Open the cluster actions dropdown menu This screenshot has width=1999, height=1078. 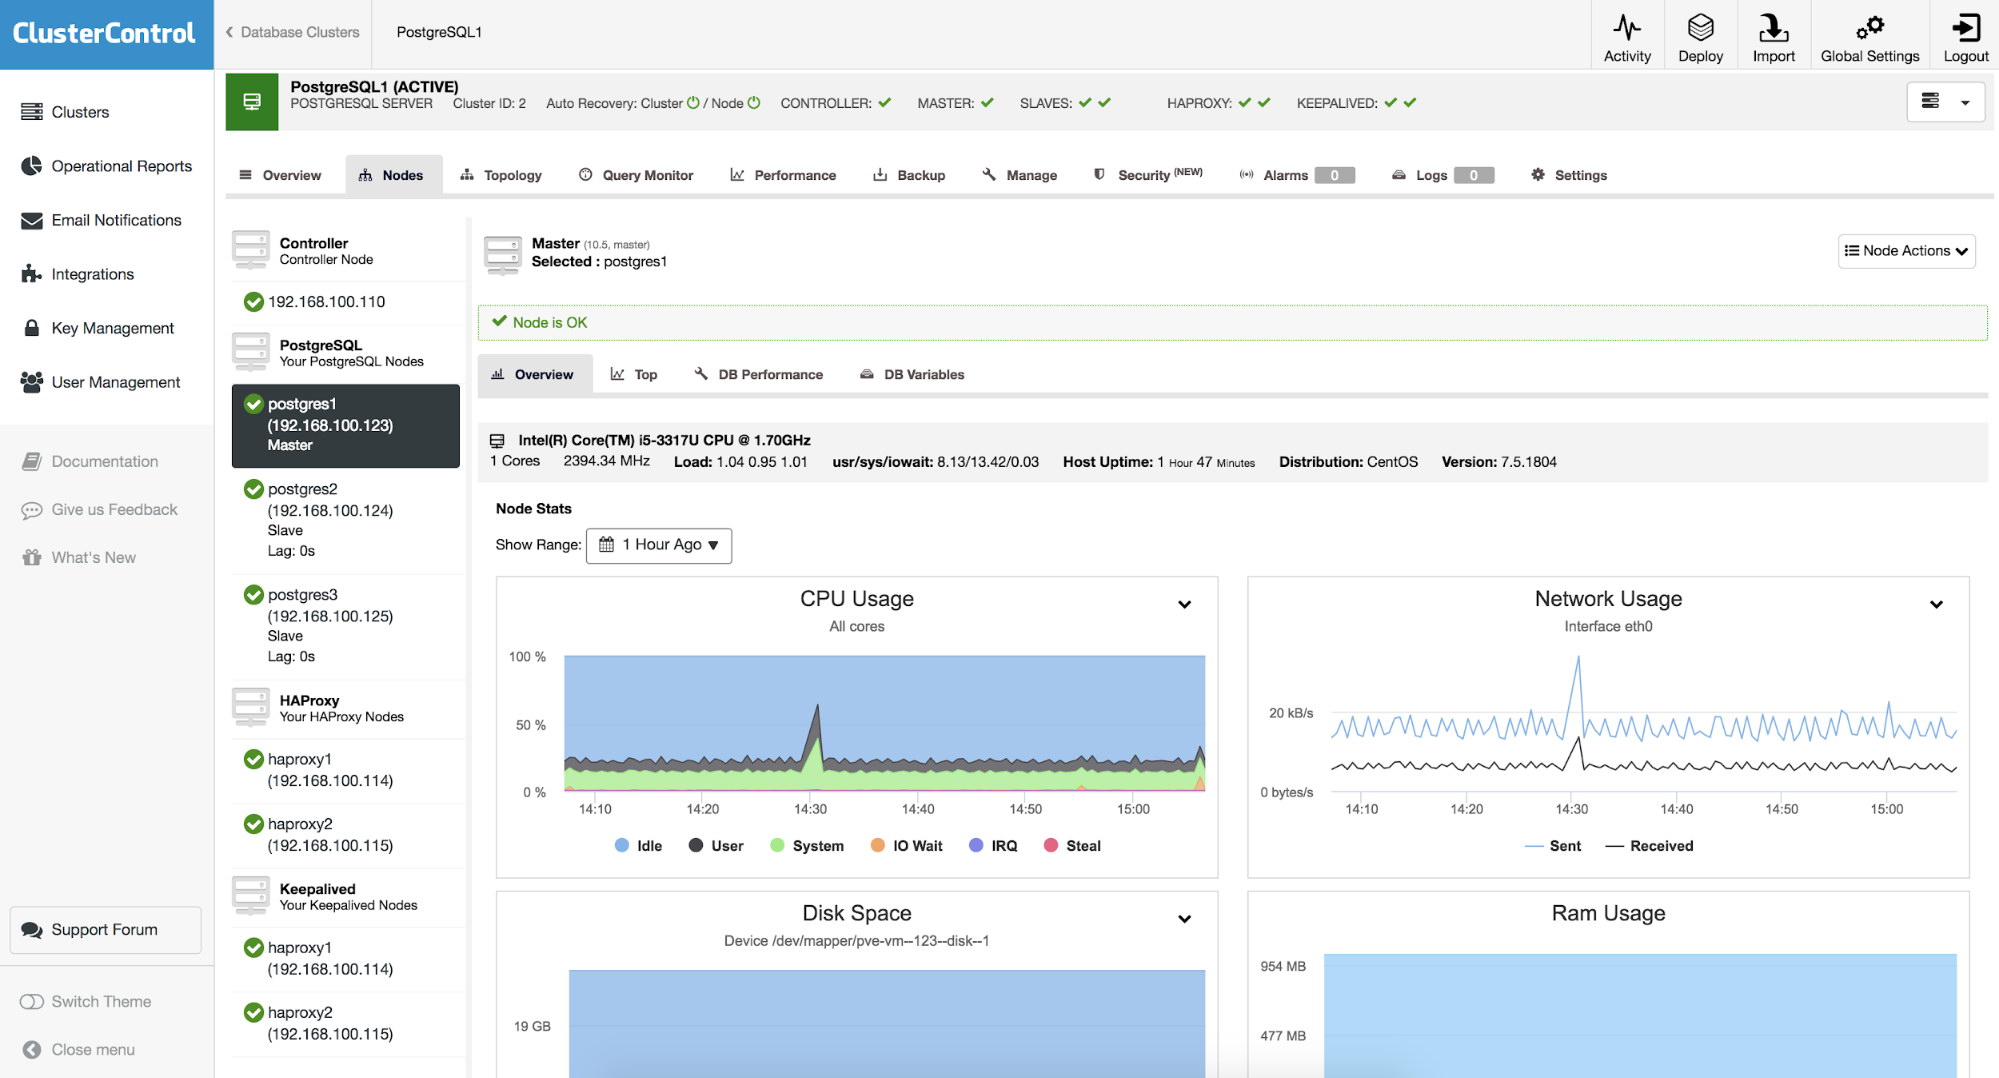[x=1945, y=102]
